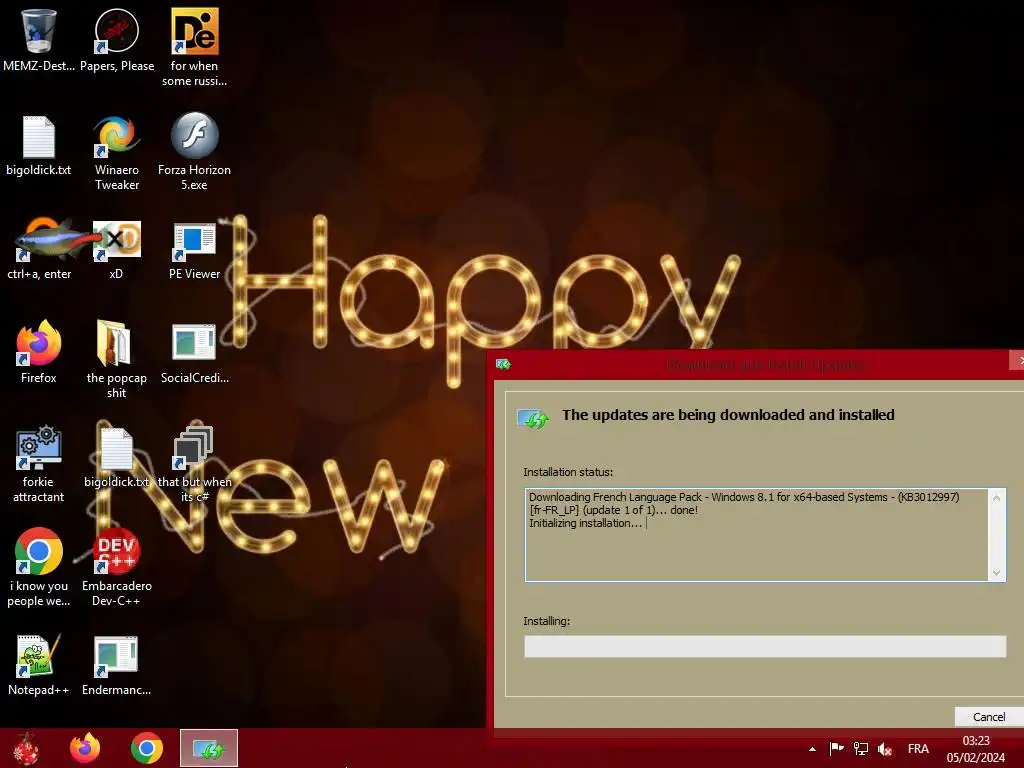Viewport: 1024px width, 768px height.
Task: Show hidden tray icons arrow
Action: (x=812, y=749)
